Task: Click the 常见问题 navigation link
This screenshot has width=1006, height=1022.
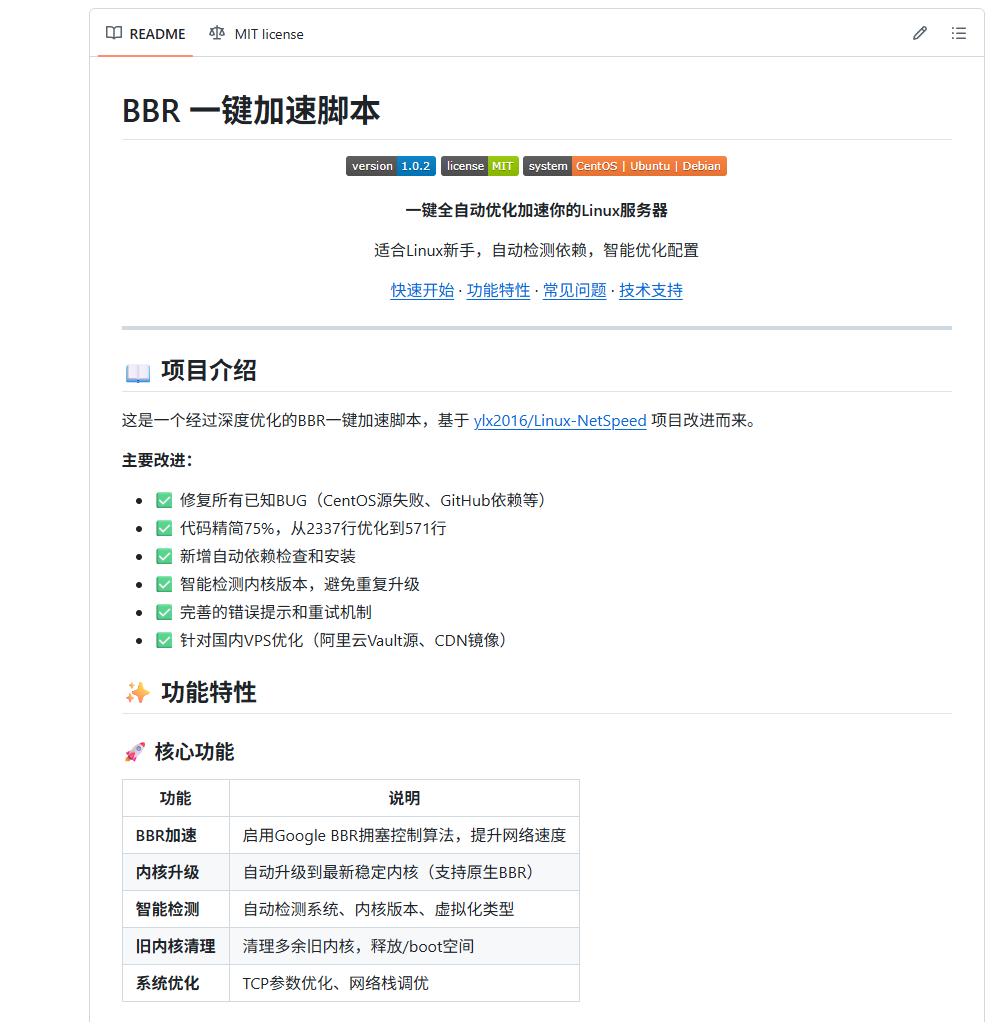Action: [x=574, y=289]
